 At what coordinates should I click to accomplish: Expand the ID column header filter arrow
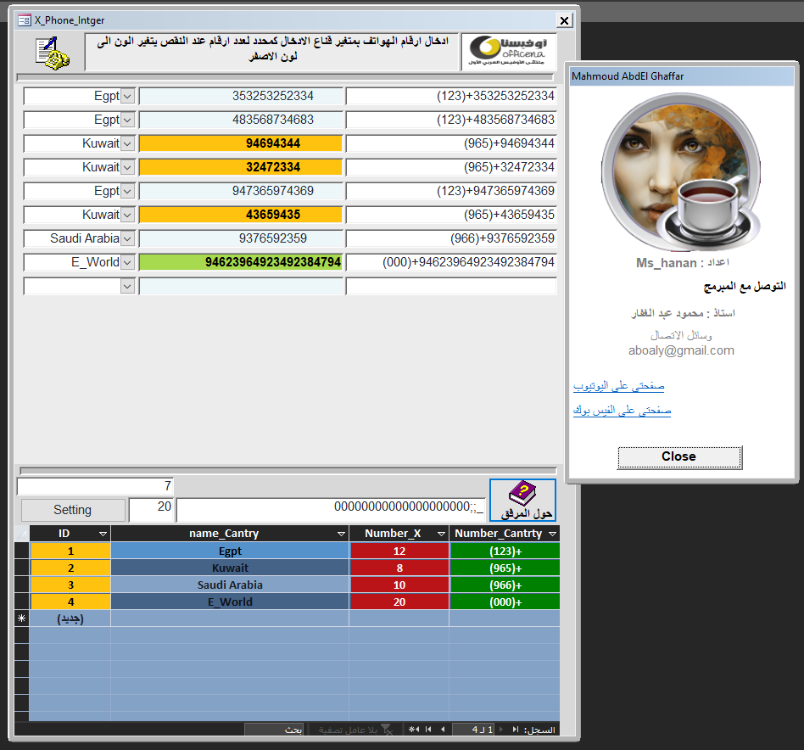(102, 534)
